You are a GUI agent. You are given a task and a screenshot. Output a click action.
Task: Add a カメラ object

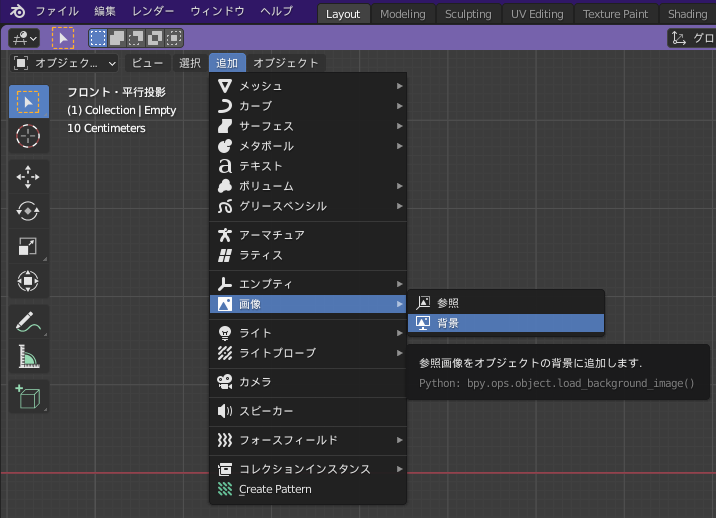pos(308,382)
